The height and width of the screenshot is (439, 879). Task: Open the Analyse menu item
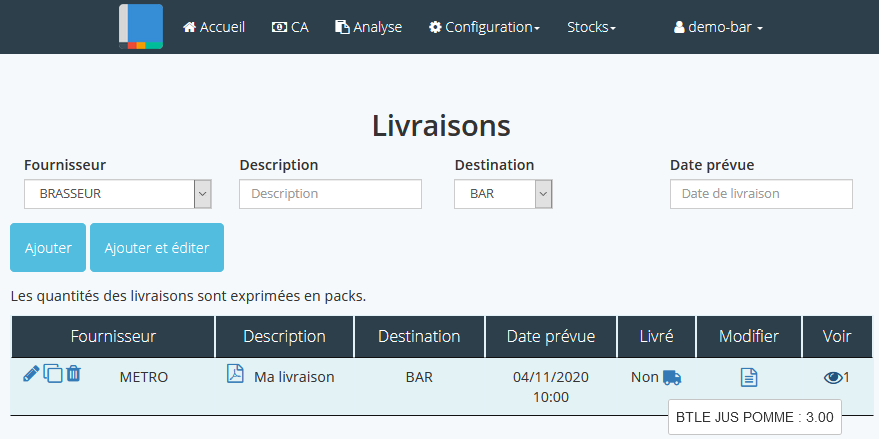(368, 27)
